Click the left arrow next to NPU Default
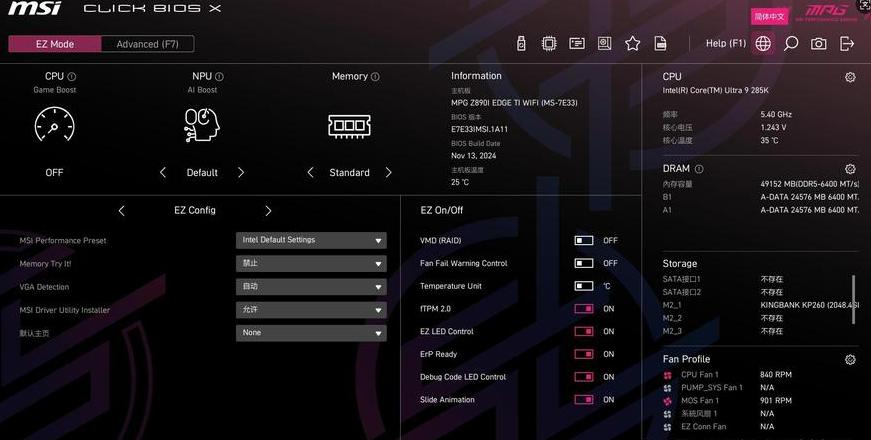This screenshot has width=871, height=440. click(x=163, y=173)
